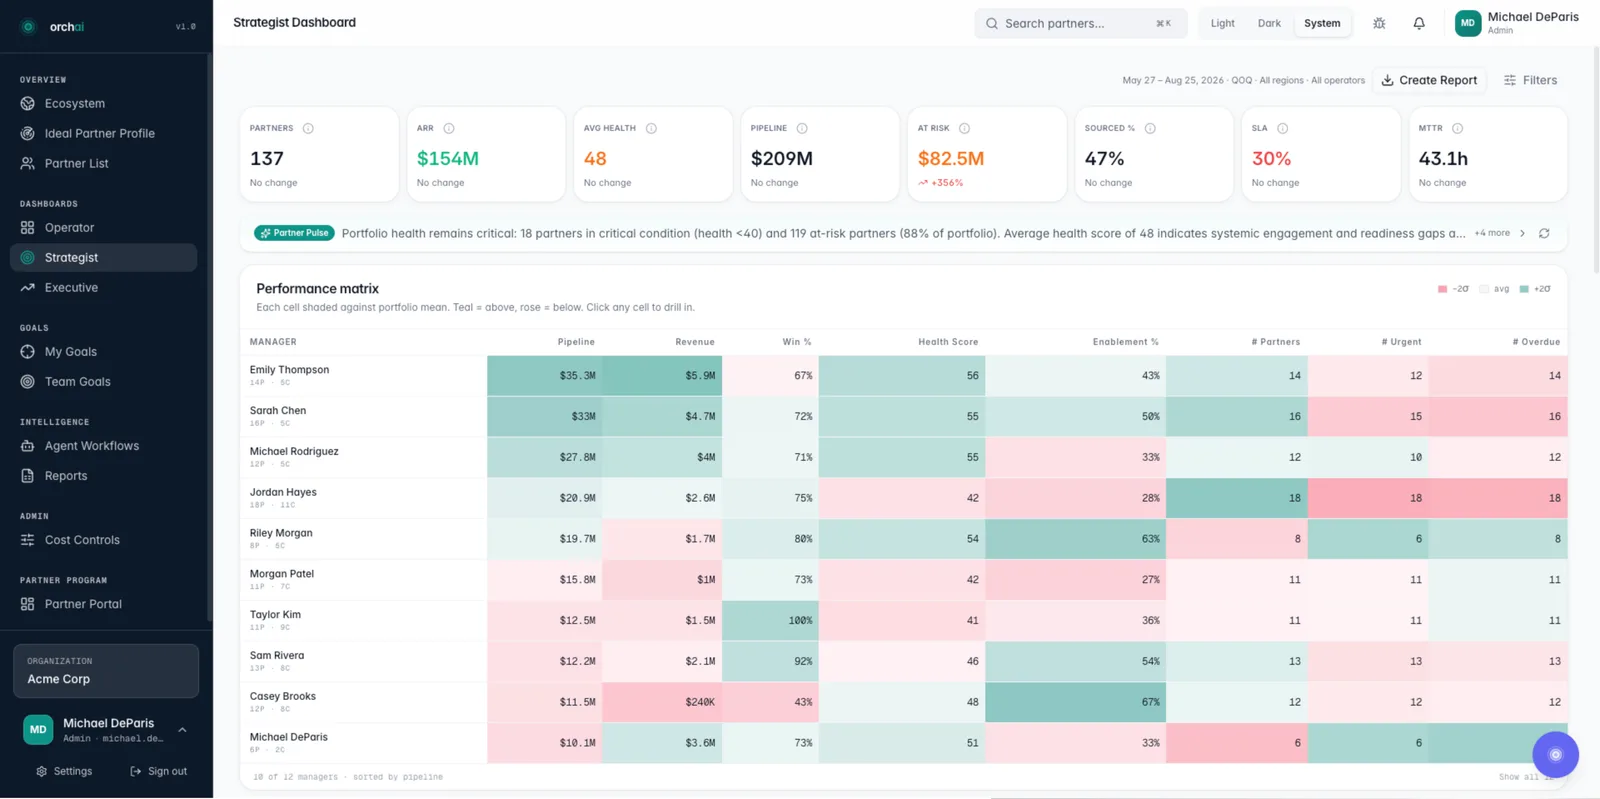This screenshot has height=799, width=1600.
Task: Click info icon on At Risk card
Action: click(964, 128)
